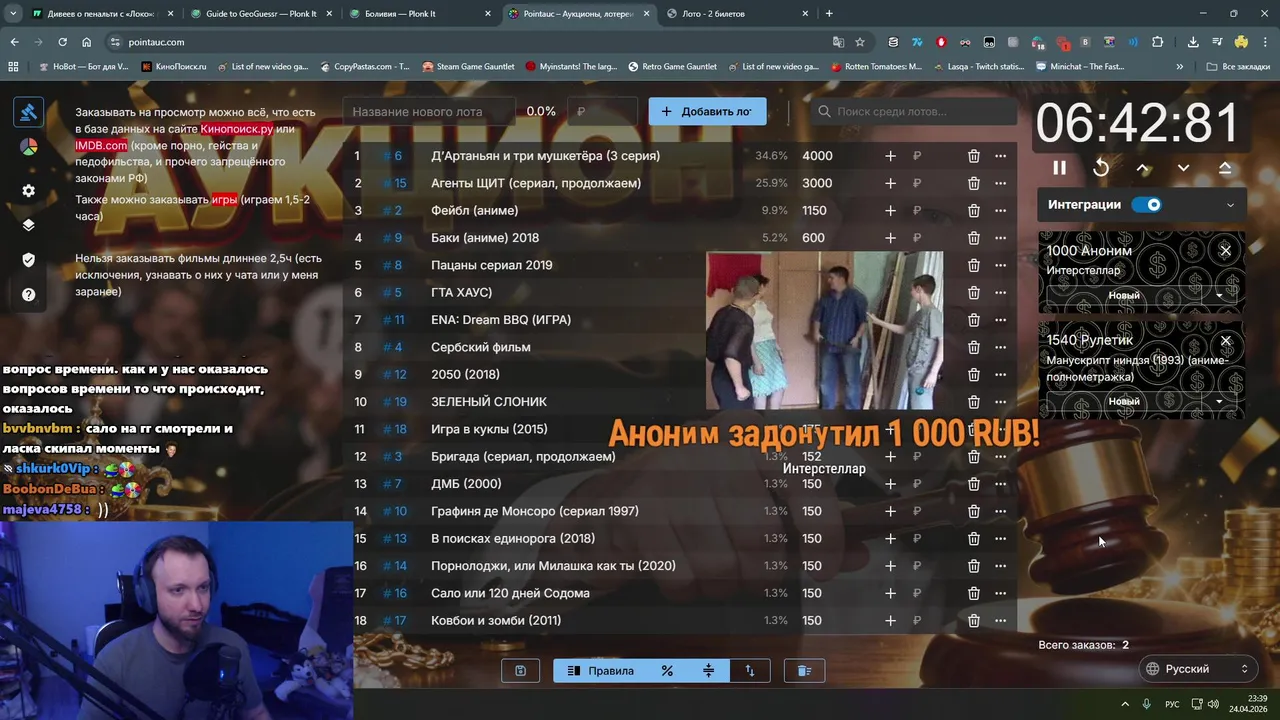Click the 4000 amount of Д'Артаньян lot
Viewport: 1280px width, 720px height.
tap(817, 156)
